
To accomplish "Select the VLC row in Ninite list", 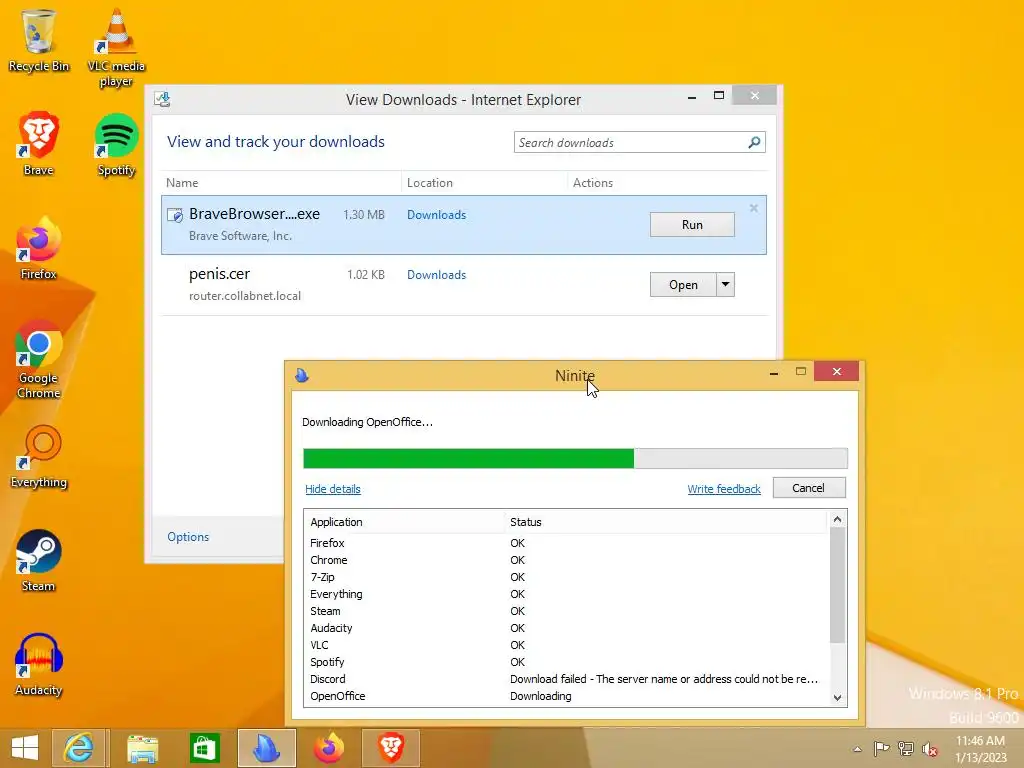I will 567,645.
